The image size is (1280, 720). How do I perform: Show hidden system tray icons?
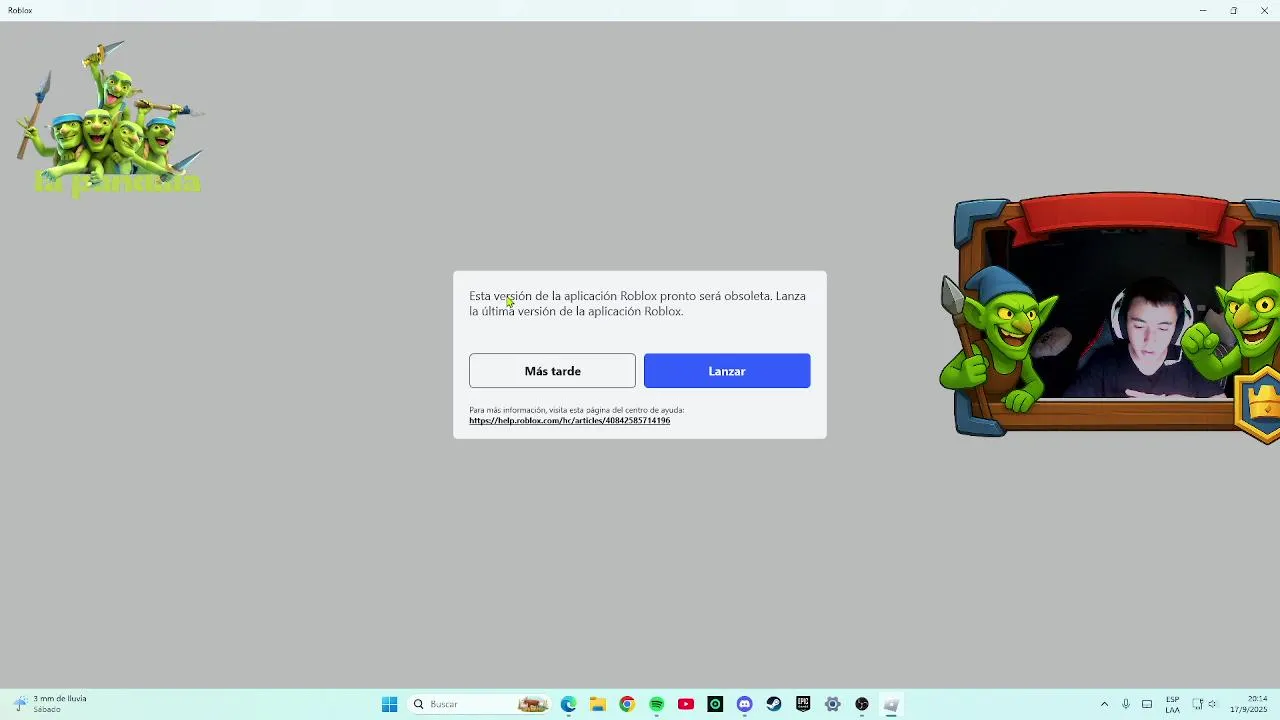[x=1104, y=704]
